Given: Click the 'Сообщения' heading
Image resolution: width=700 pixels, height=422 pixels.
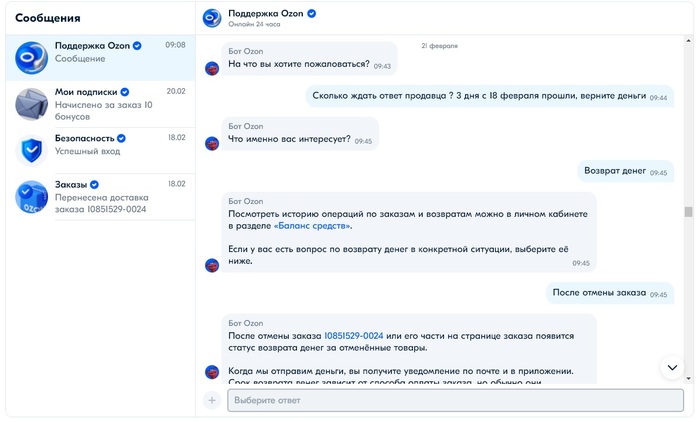Looking at the screenshot, I should pyautogui.click(x=48, y=18).
